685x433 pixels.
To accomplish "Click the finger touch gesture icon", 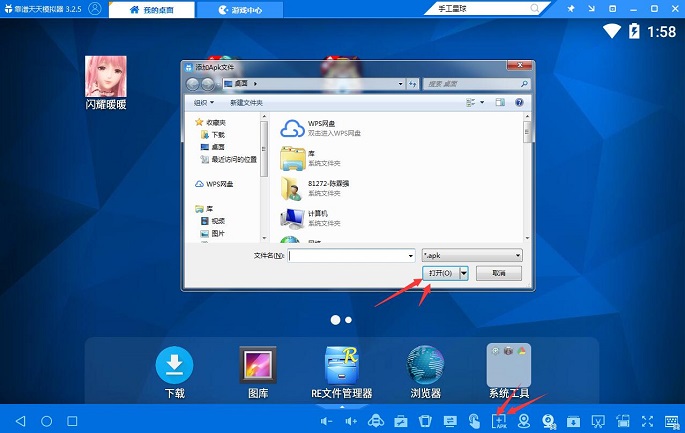I will tap(474, 421).
